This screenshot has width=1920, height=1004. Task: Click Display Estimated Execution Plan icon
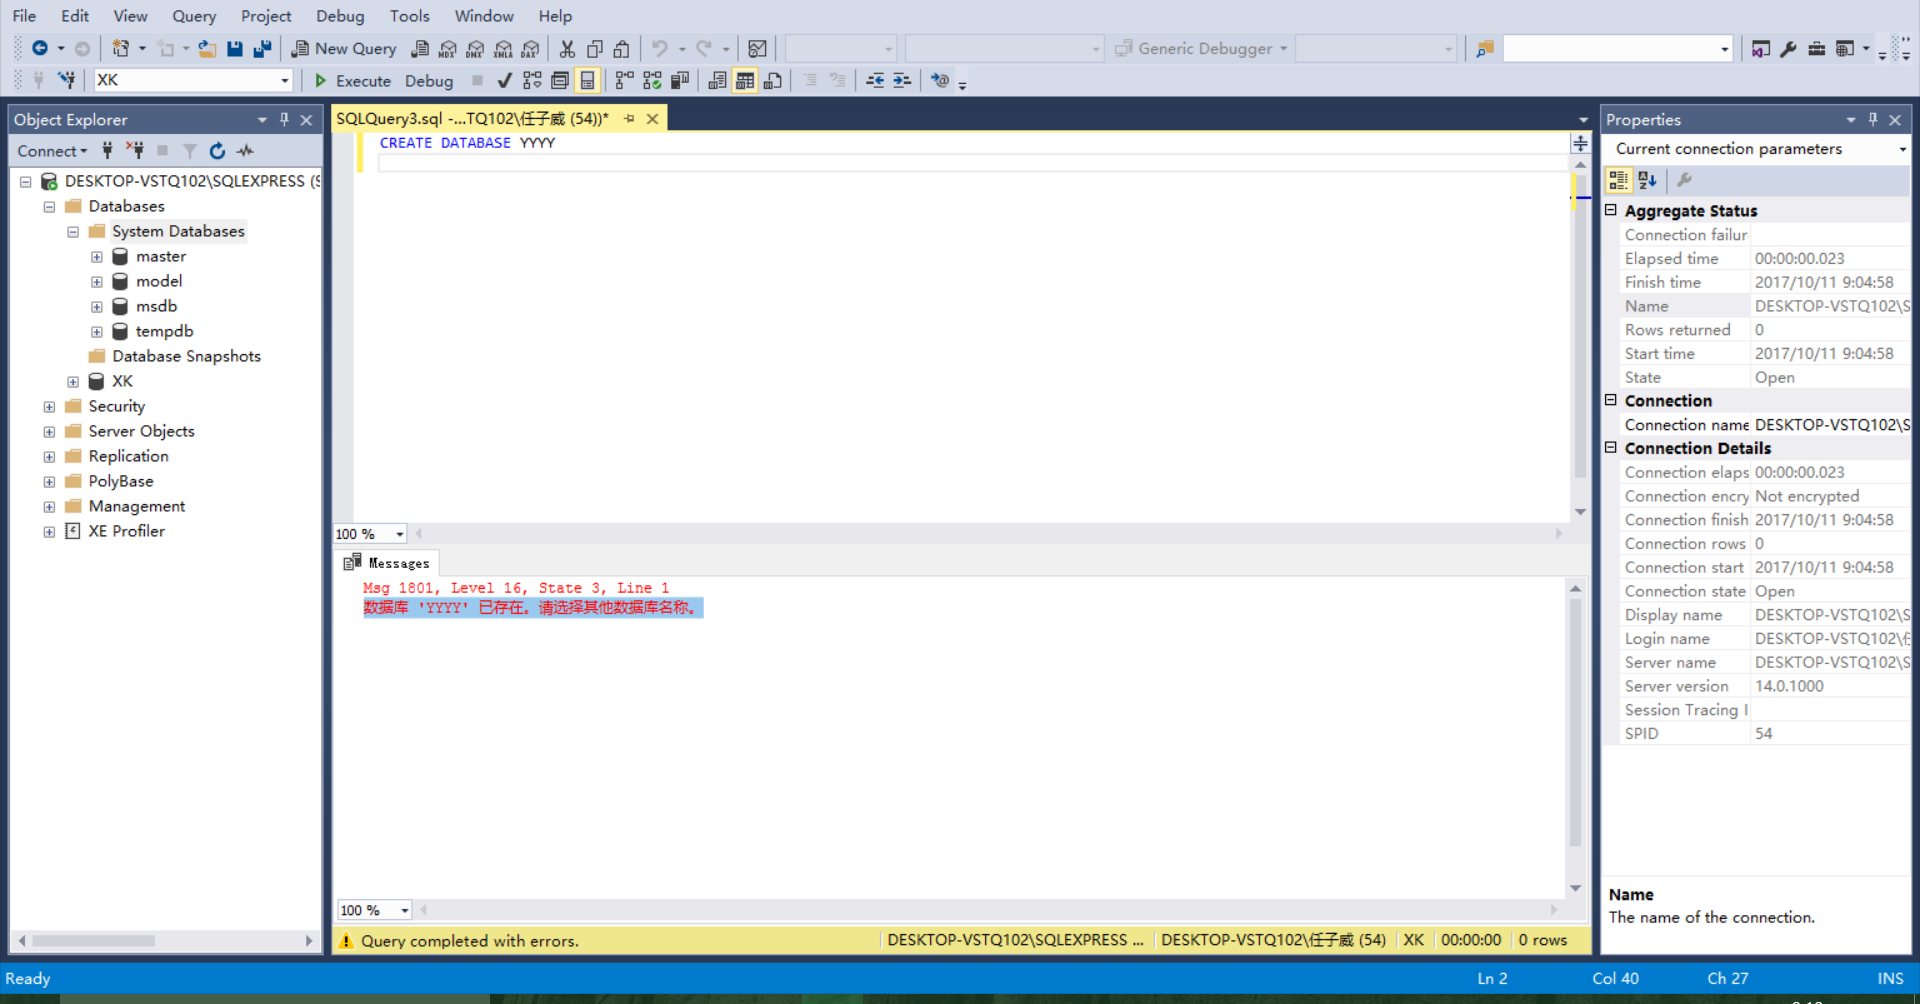pyautogui.click(x=532, y=80)
